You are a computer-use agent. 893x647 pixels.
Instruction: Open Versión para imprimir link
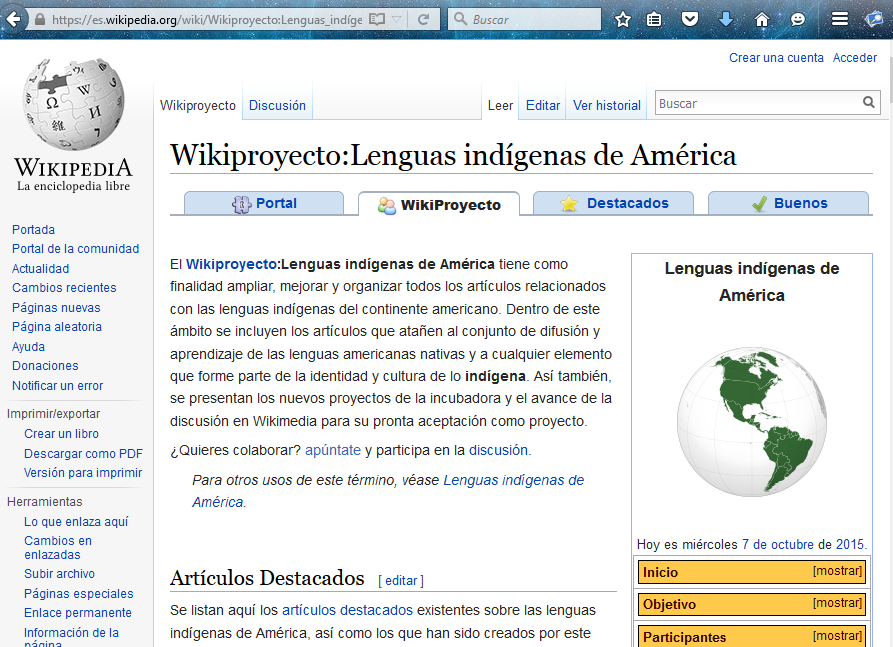83,473
